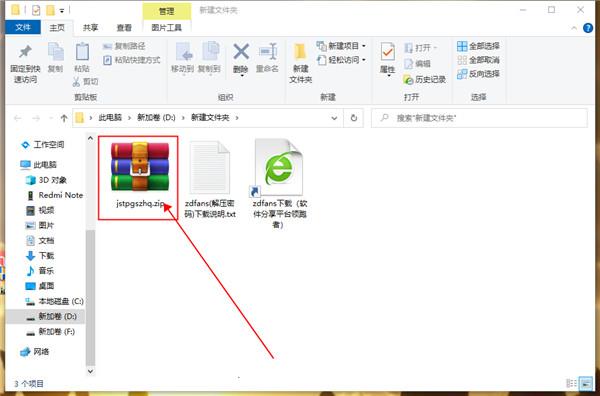
Task: Click Invert Selection (反向选择)
Action: point(478,74)
